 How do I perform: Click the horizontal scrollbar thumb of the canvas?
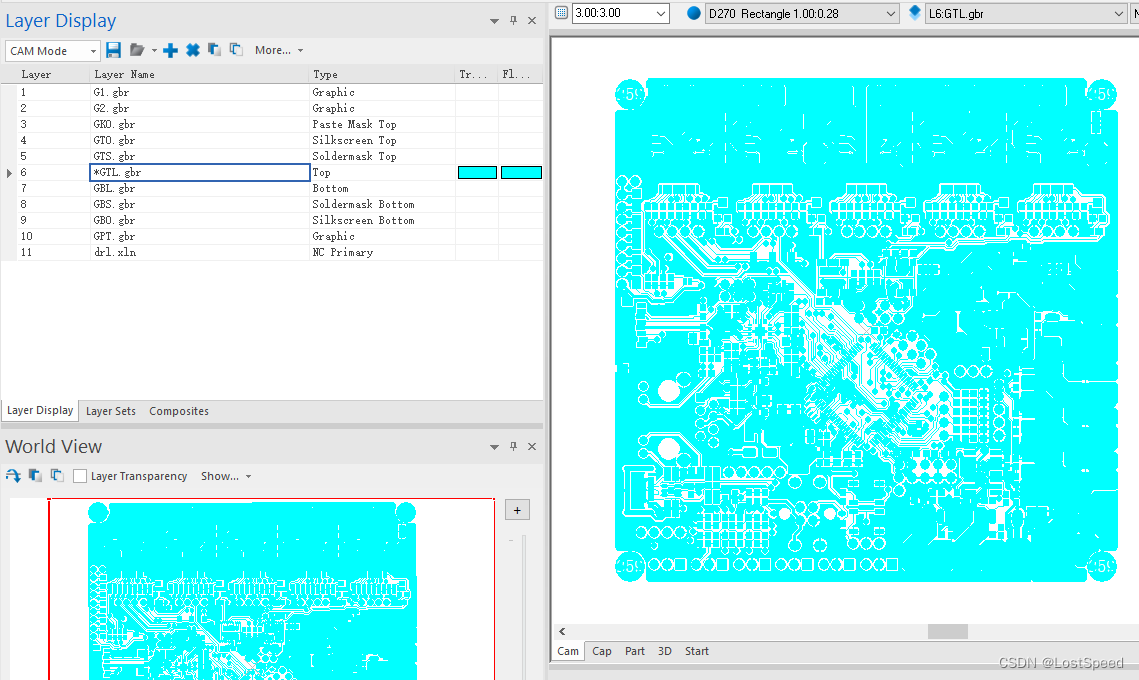click(947, 631)
